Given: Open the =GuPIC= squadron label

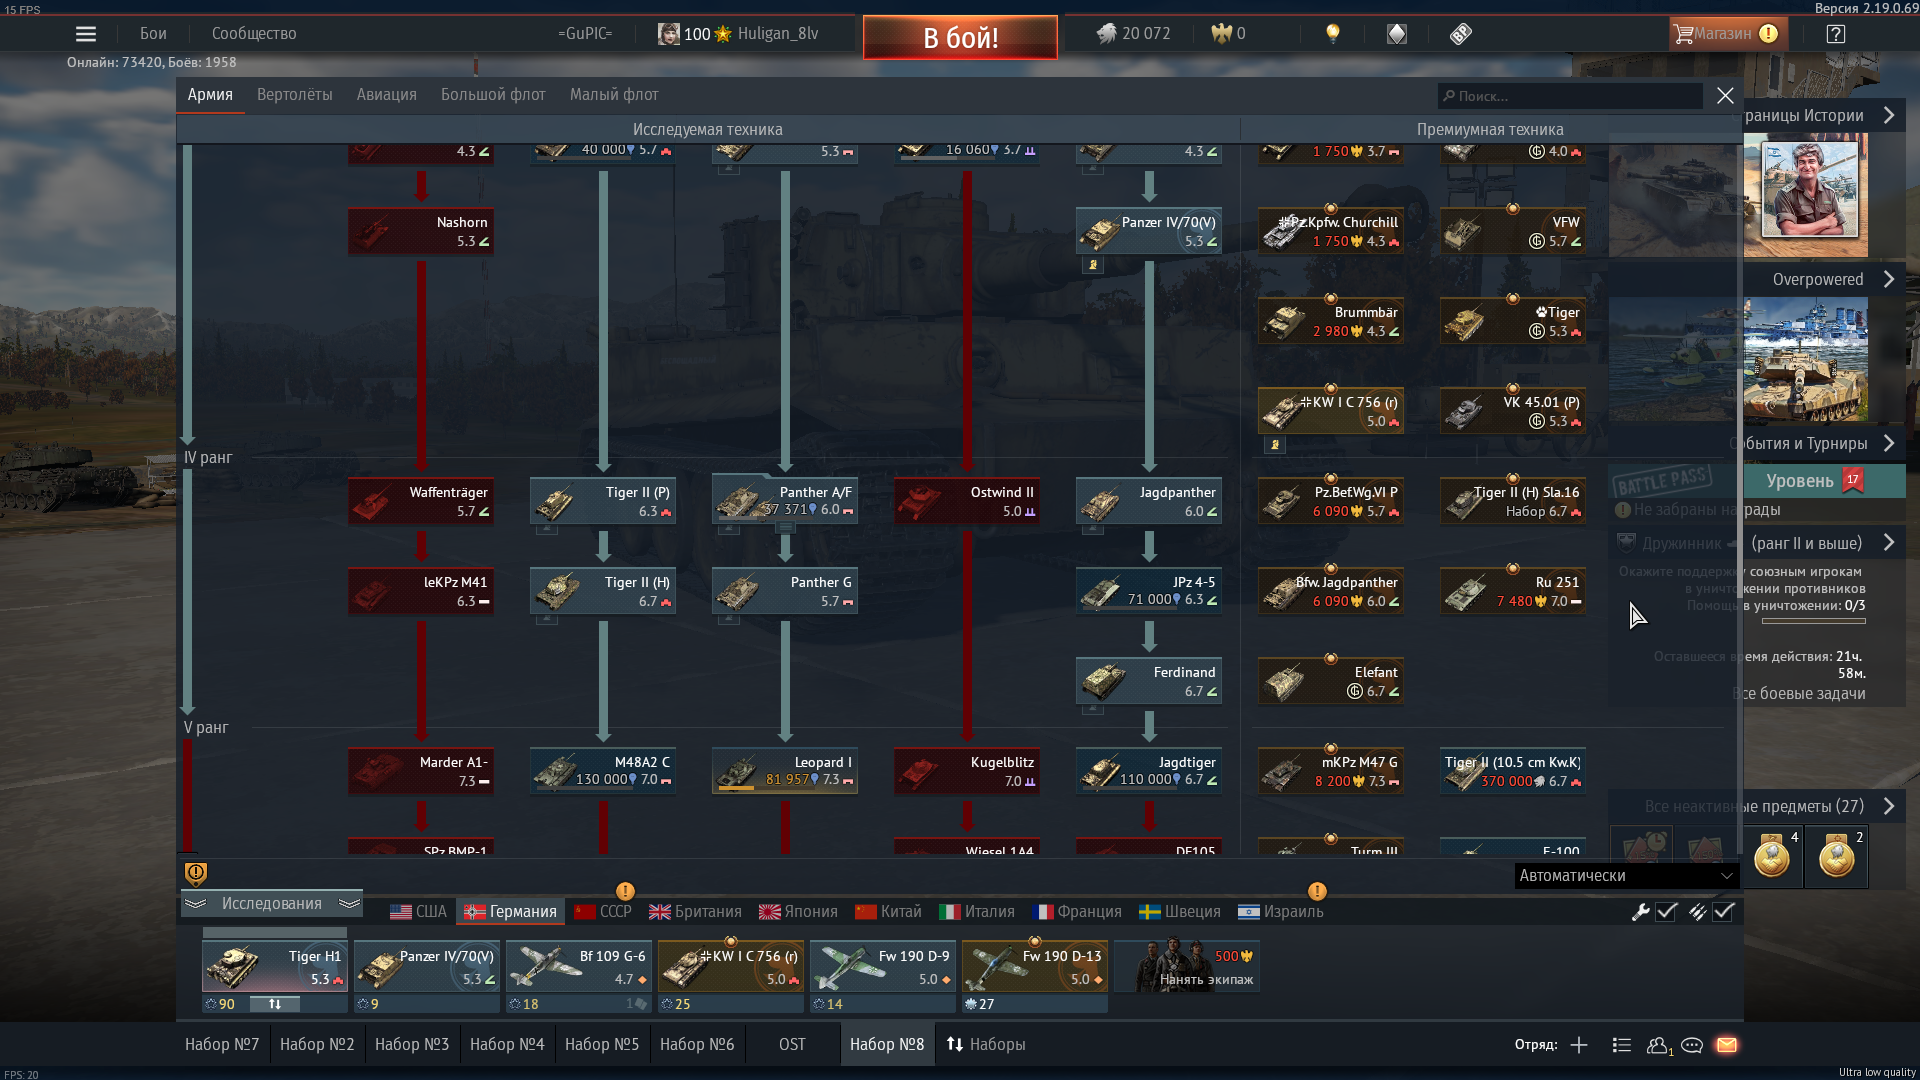Looking at the screenshot, I should tap(585, 34).
